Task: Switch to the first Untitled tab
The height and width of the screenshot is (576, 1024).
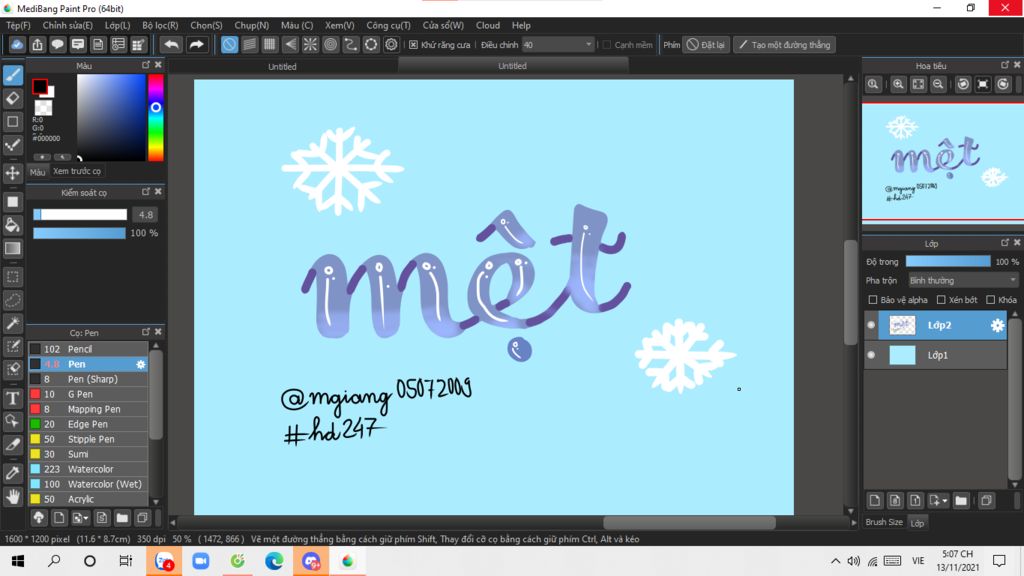Action: pyautogui.click(x=282, y=67)
